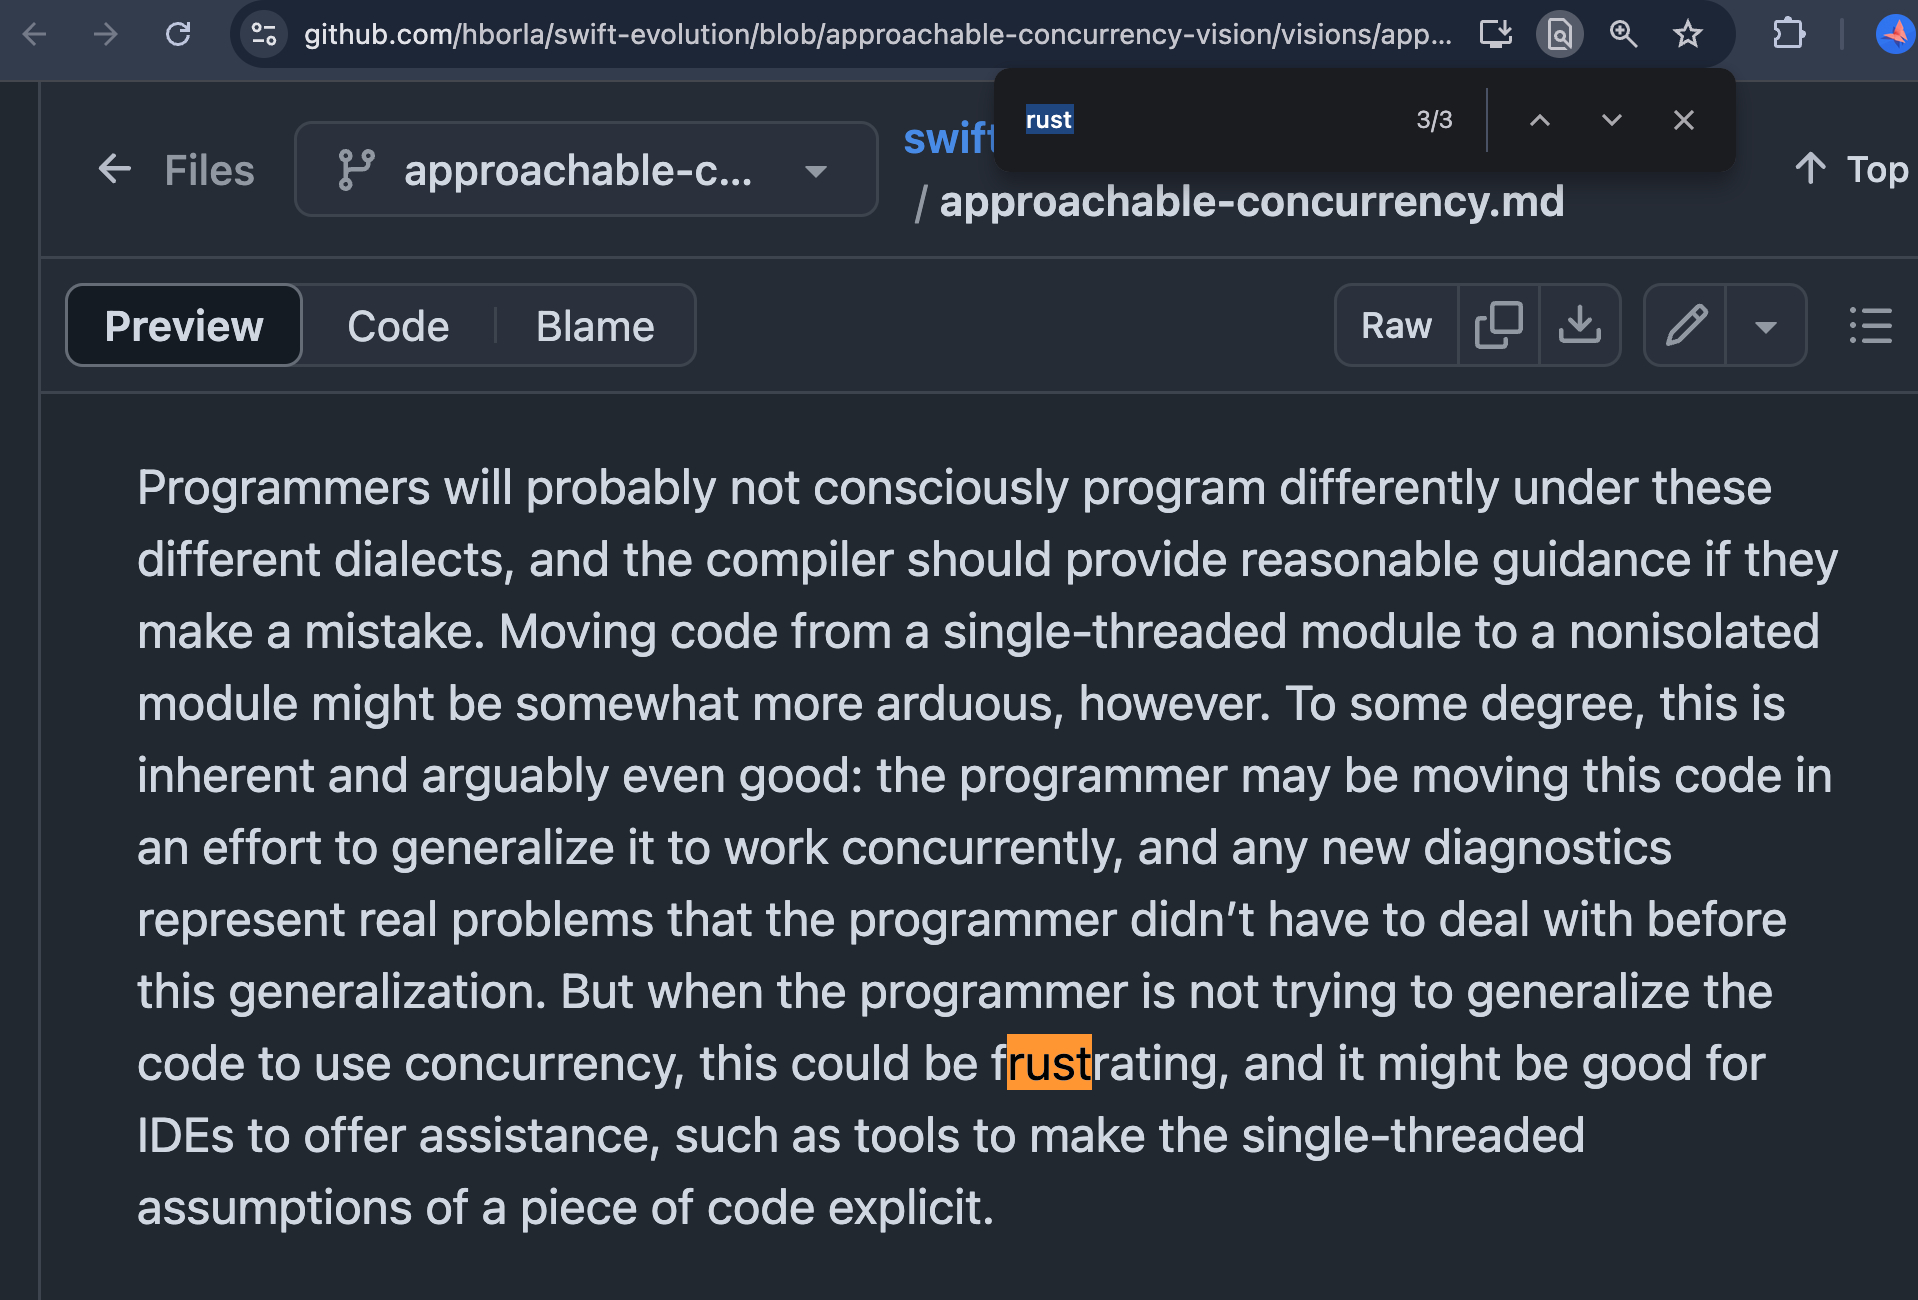Go to previous find result

click(x=1540, y=120)
